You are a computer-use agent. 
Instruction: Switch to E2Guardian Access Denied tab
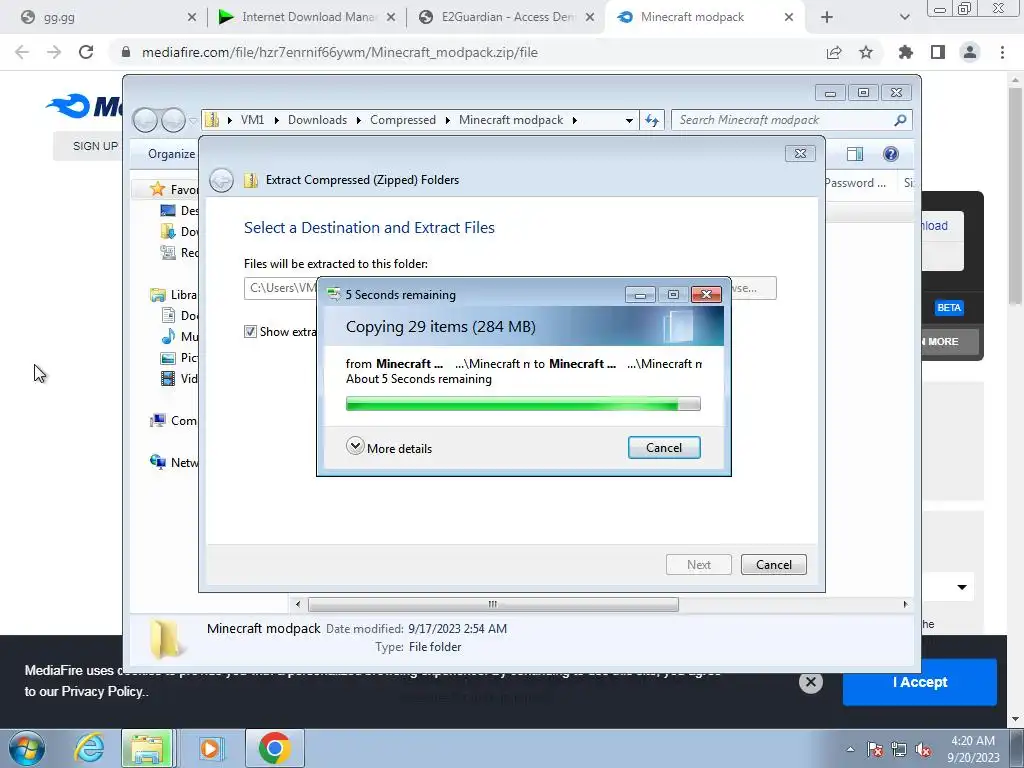(x=505, y=17)
